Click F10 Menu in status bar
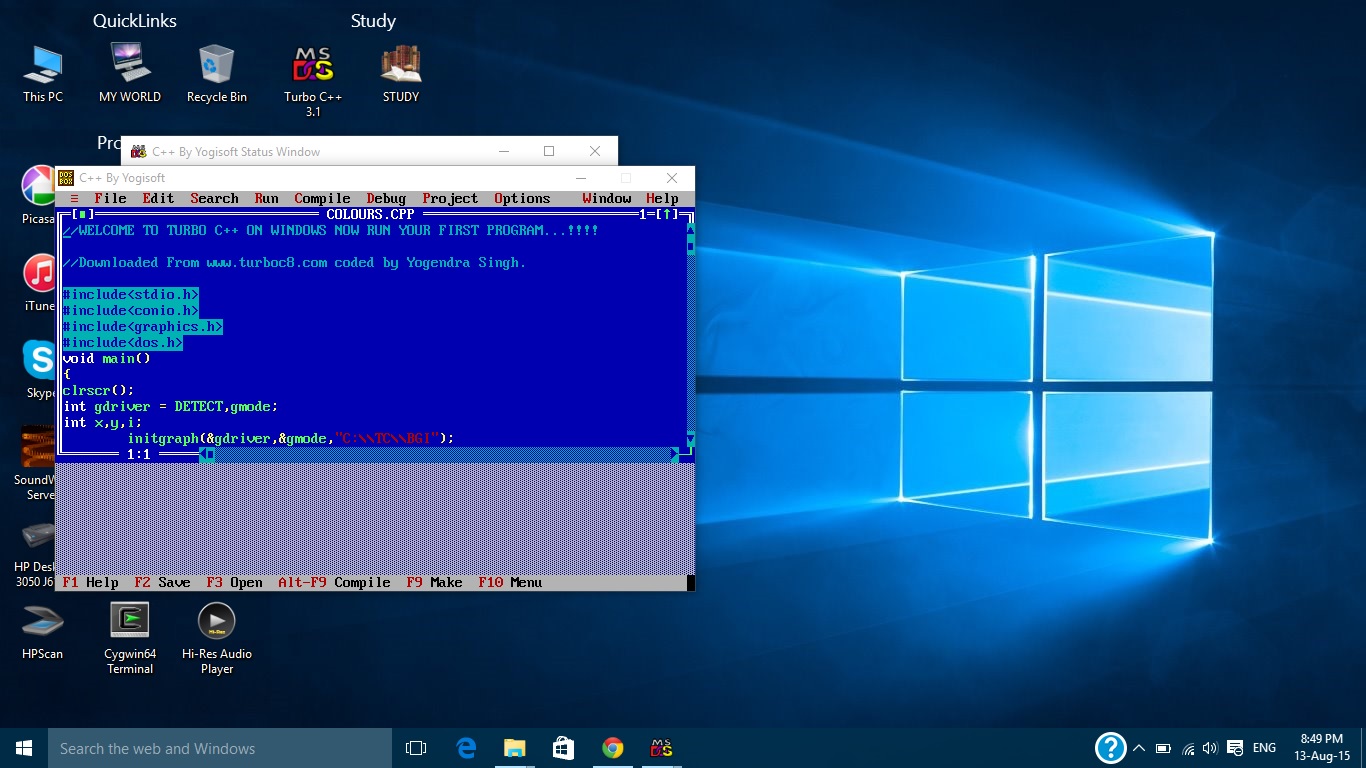Viewport: 1366px width, 768px height. click(510, 582)
